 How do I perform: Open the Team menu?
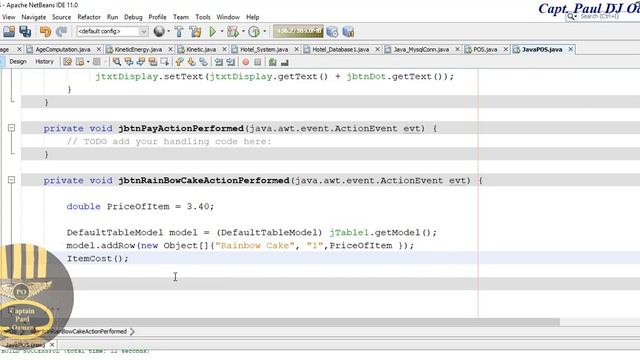coord(181,17)
